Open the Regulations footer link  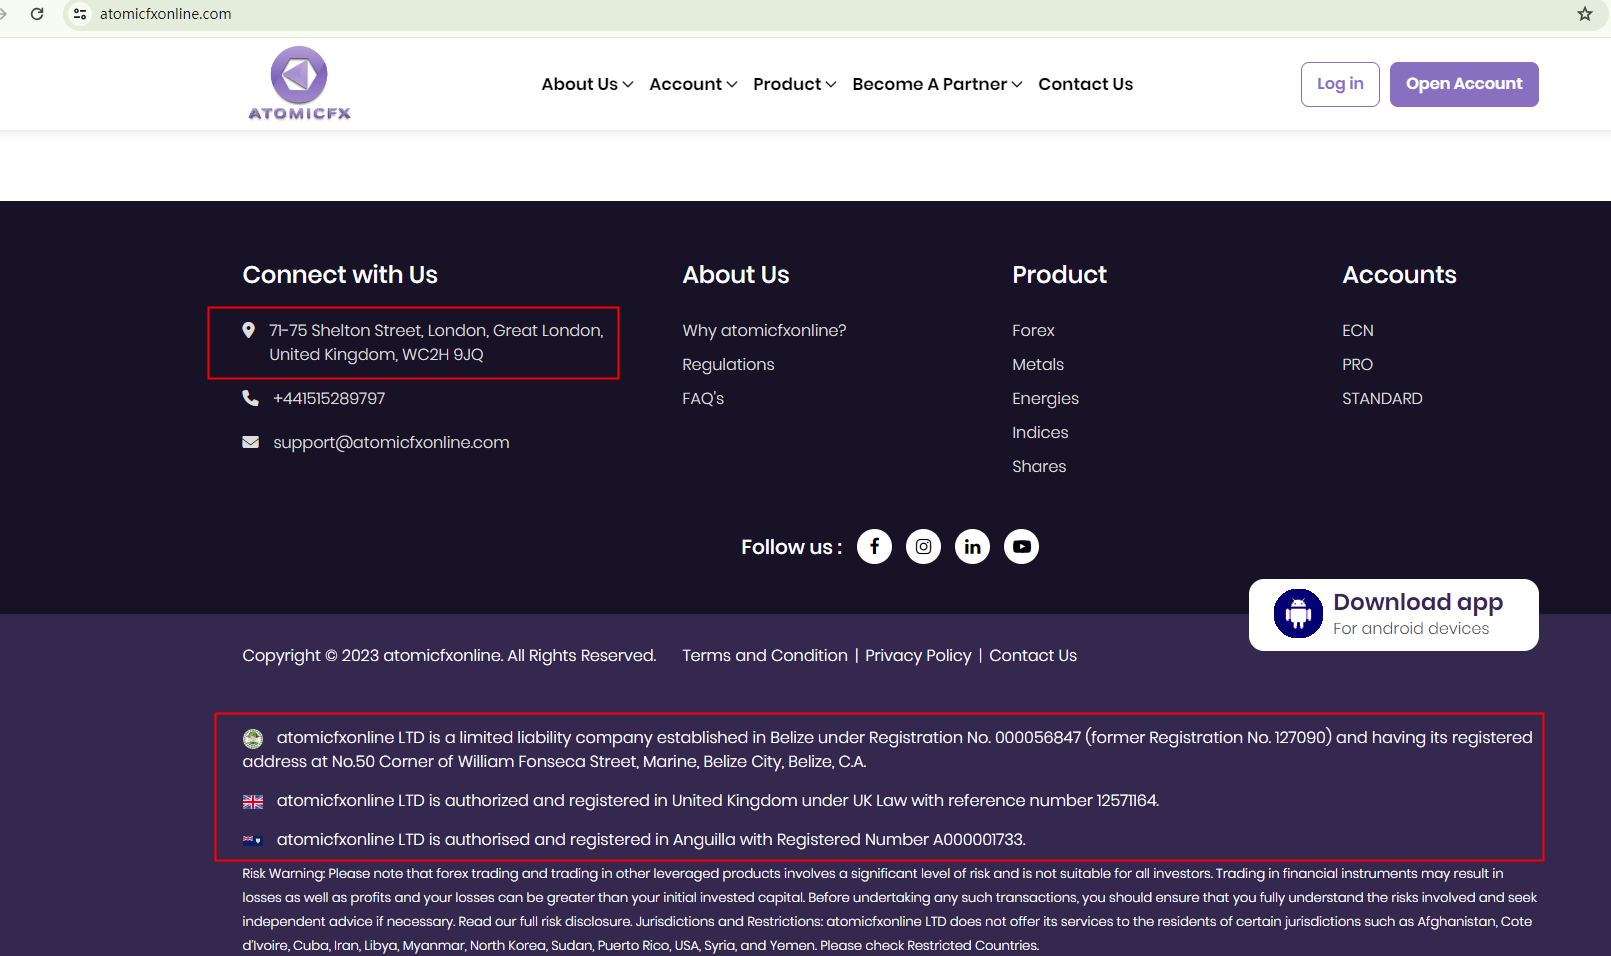(728, 364)
